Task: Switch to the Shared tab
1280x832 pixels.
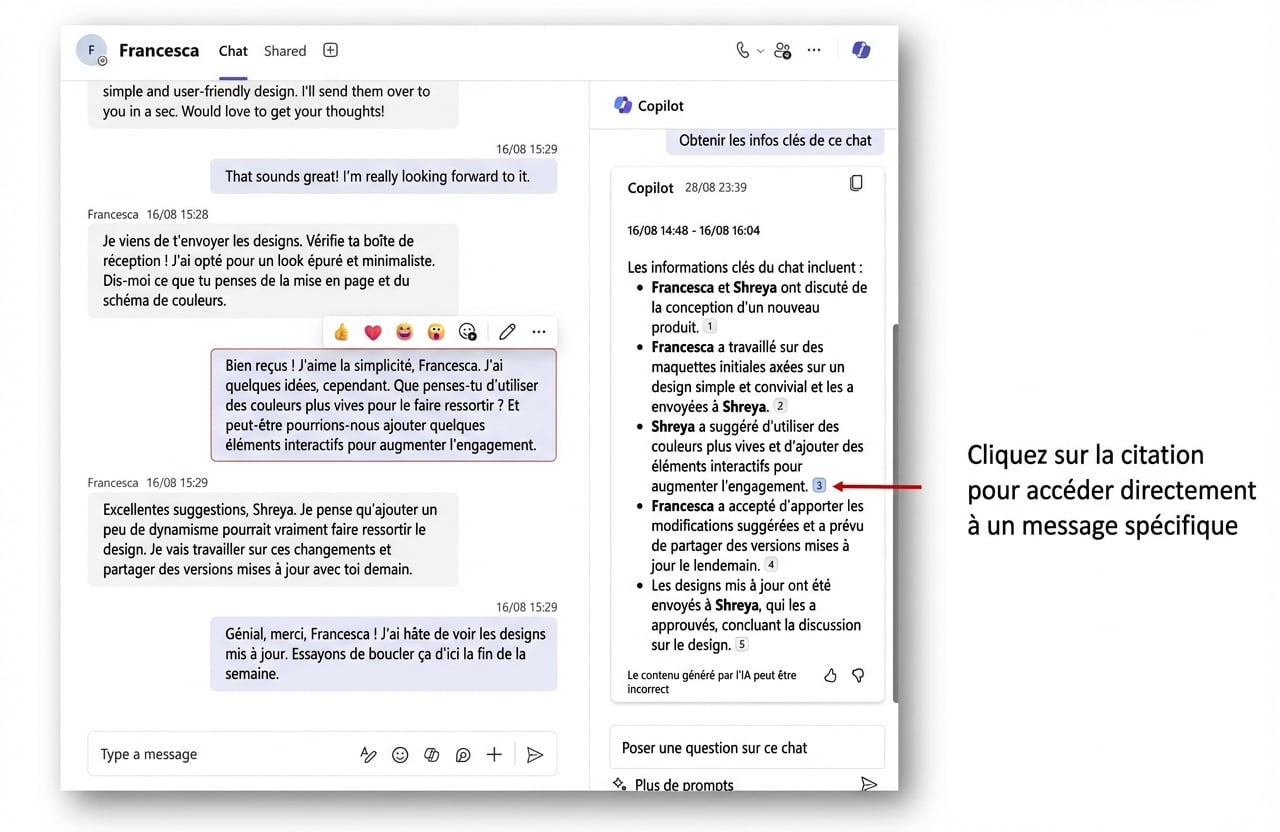Action: coord(284,50)
